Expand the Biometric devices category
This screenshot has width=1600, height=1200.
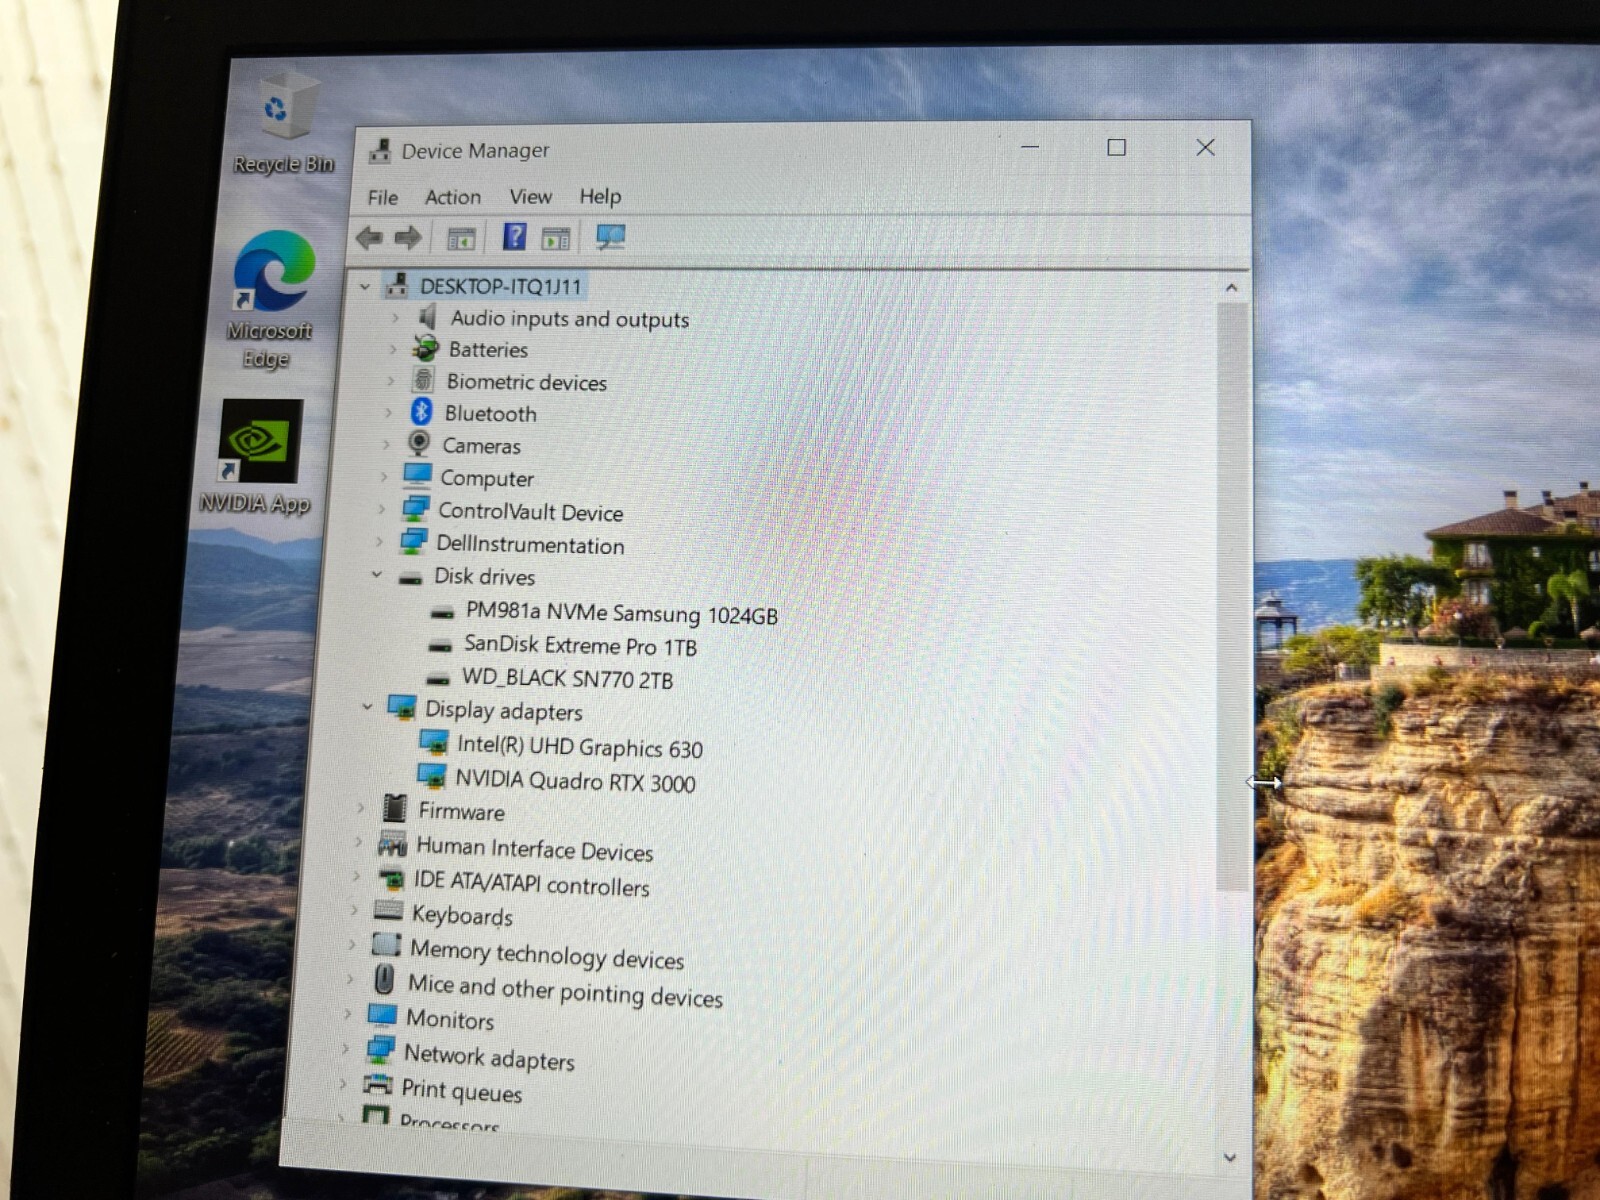pos(391,381)
